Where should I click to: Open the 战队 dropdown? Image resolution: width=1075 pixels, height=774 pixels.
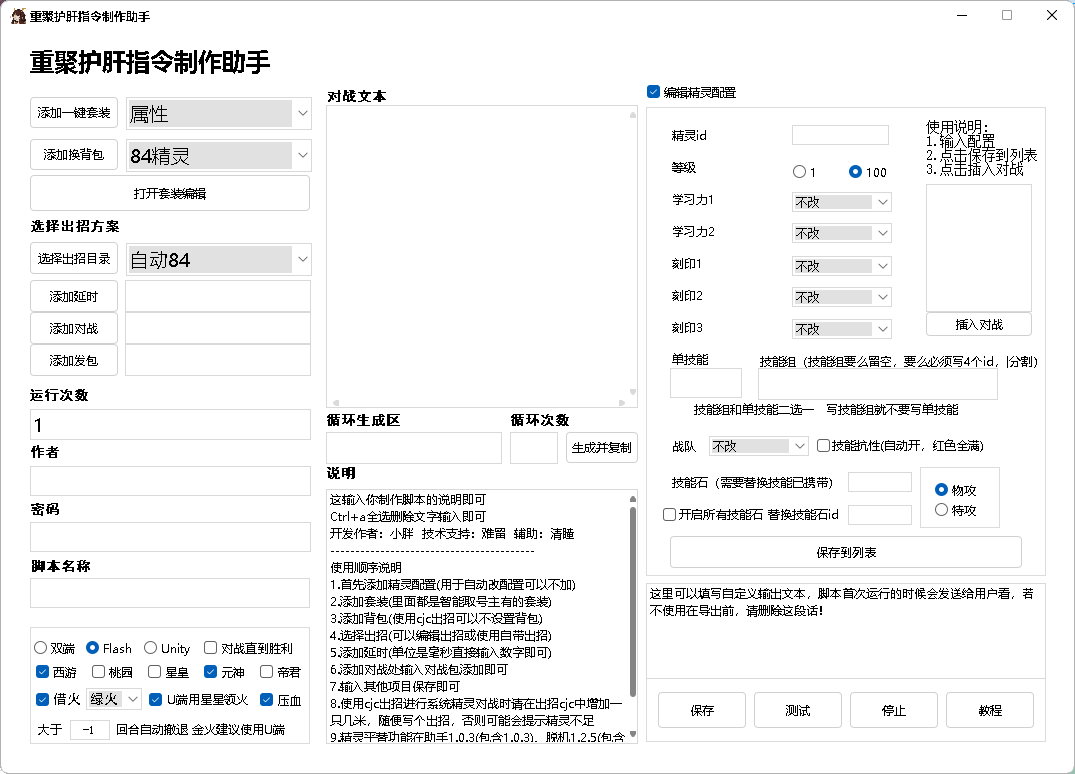[759, 446]
